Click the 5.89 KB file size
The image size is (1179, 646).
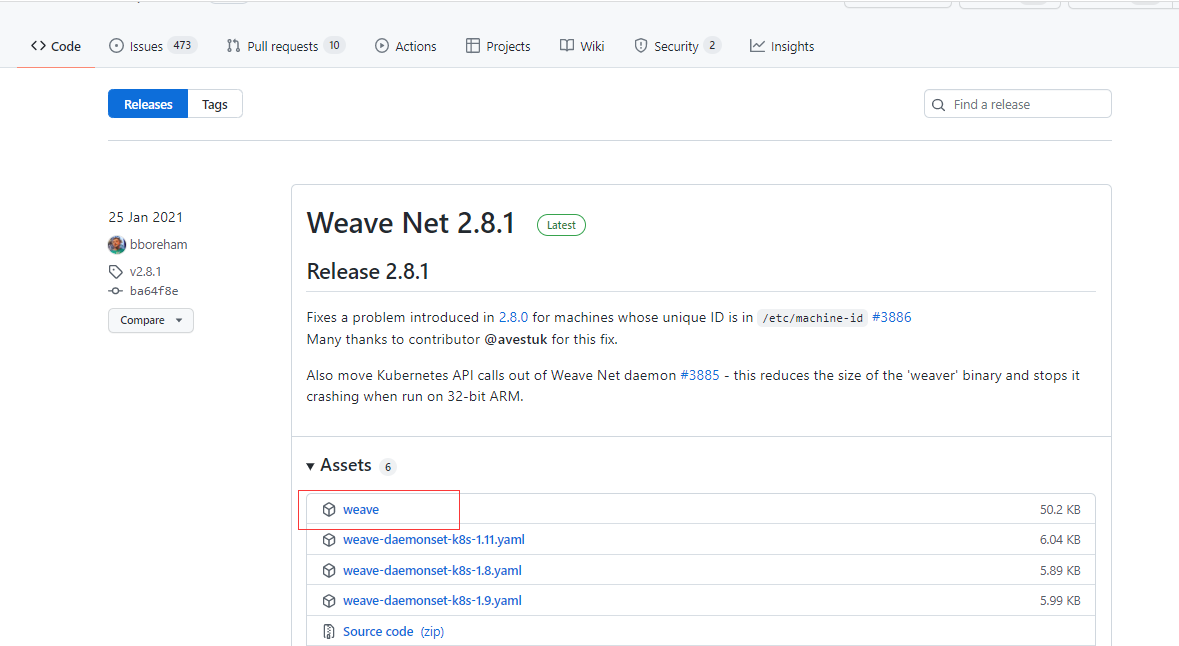tap(1060, 570)
